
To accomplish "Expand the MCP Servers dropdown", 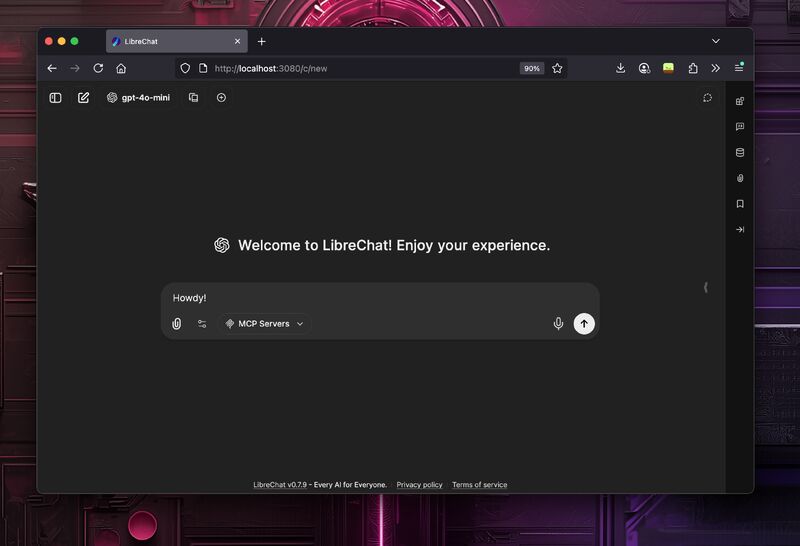I will coord(264,324).
